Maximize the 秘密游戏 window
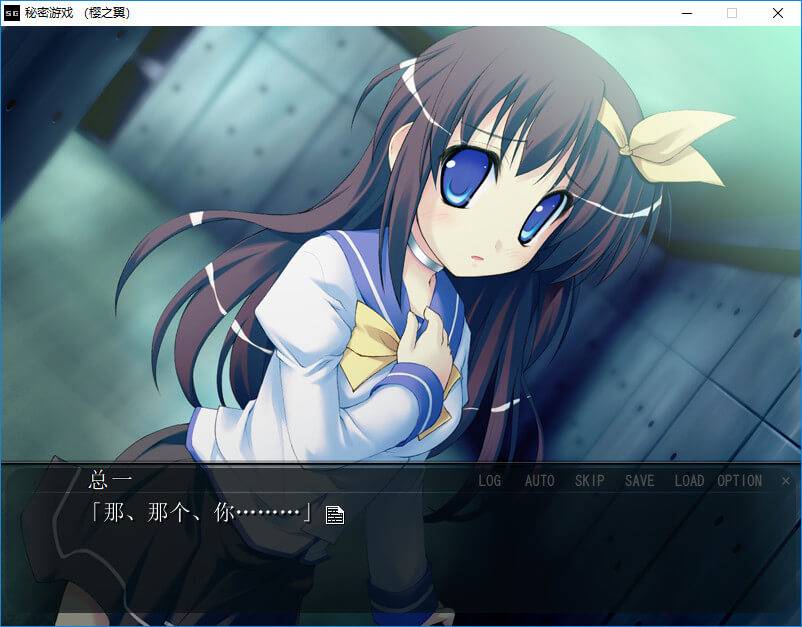The width and height of the screenshot is (802, 627). 732,13
